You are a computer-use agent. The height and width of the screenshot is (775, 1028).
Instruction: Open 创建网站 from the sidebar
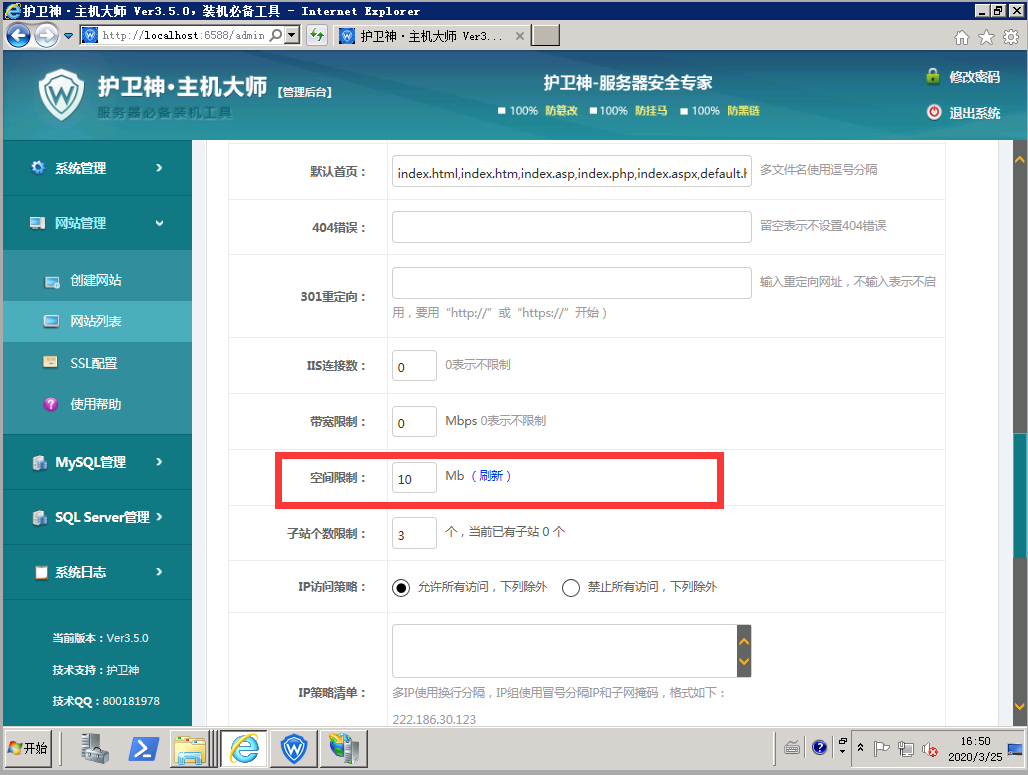[x=95, y=281]
